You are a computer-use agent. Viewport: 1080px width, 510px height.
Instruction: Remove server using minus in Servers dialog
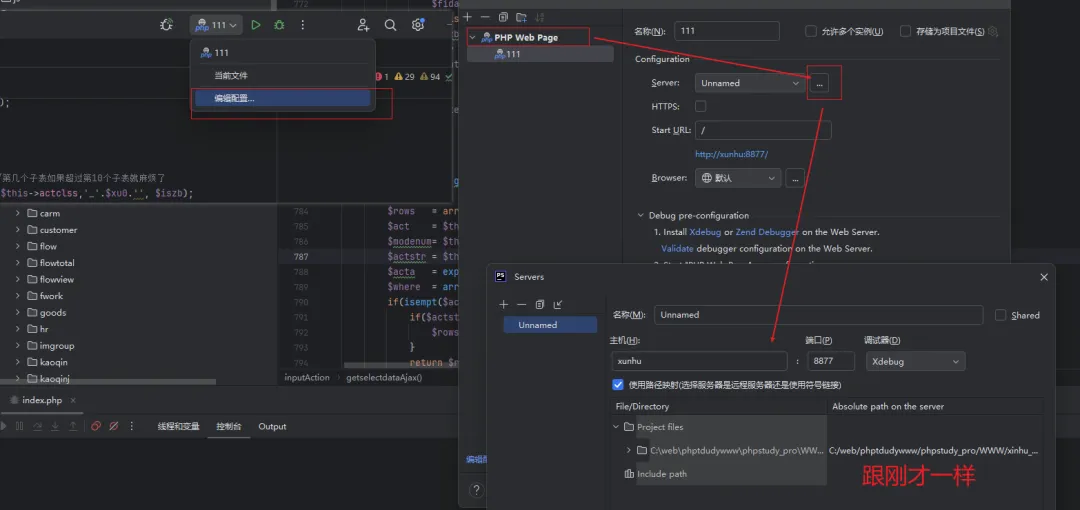[521, 304]
